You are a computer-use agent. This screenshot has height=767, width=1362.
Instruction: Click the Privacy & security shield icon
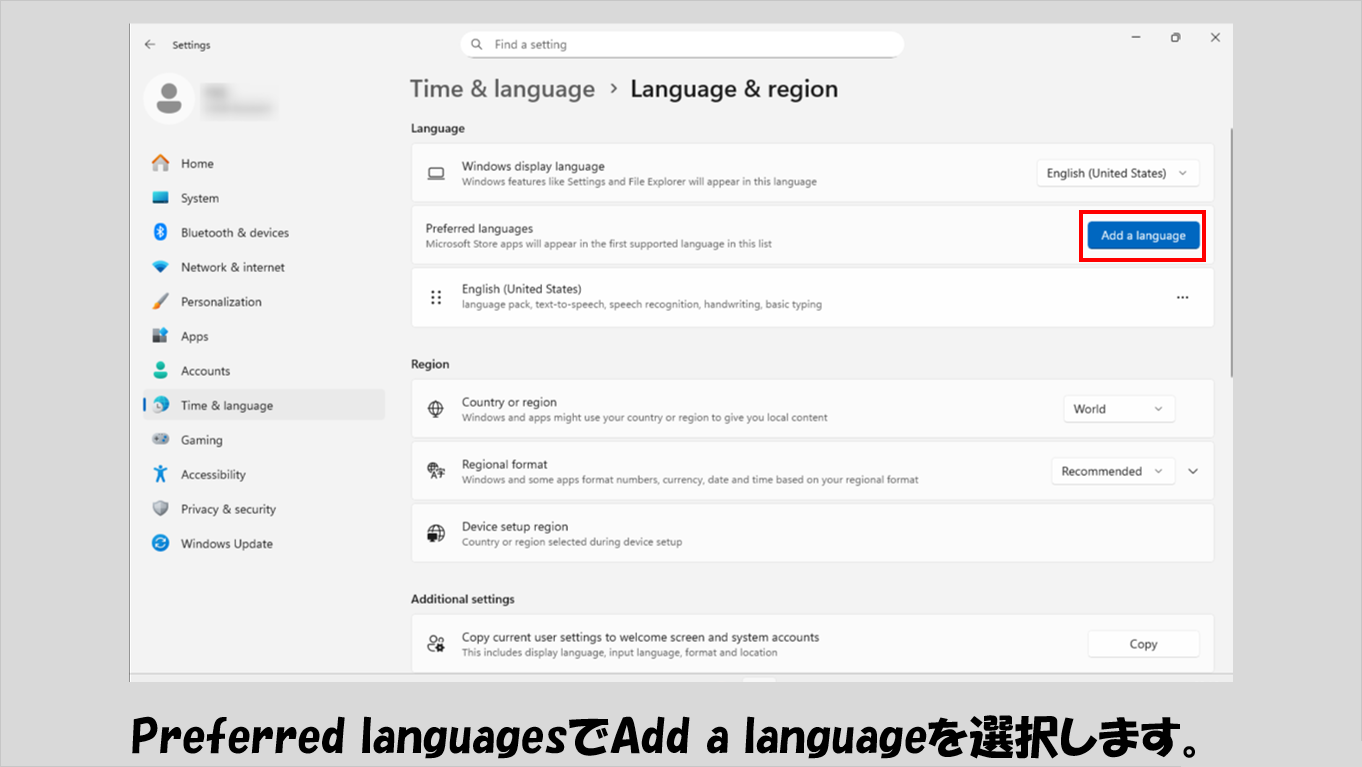point(160,509)
